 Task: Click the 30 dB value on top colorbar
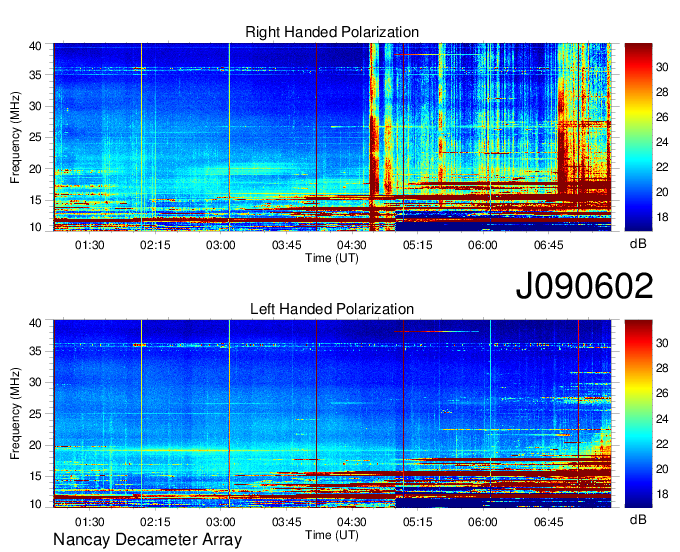[662, 67]
